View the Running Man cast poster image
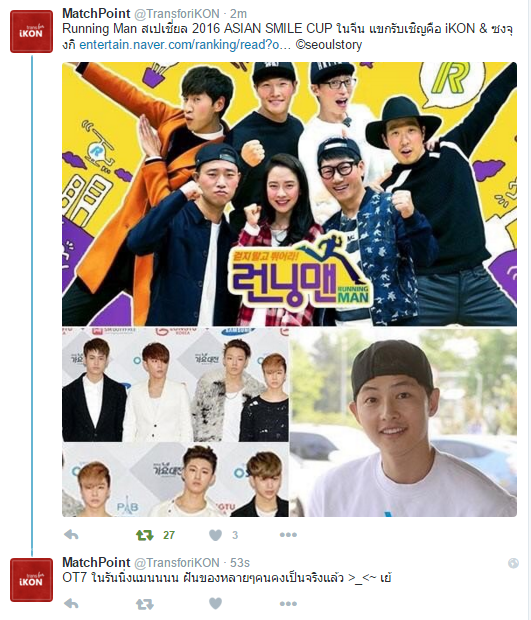 289,194
